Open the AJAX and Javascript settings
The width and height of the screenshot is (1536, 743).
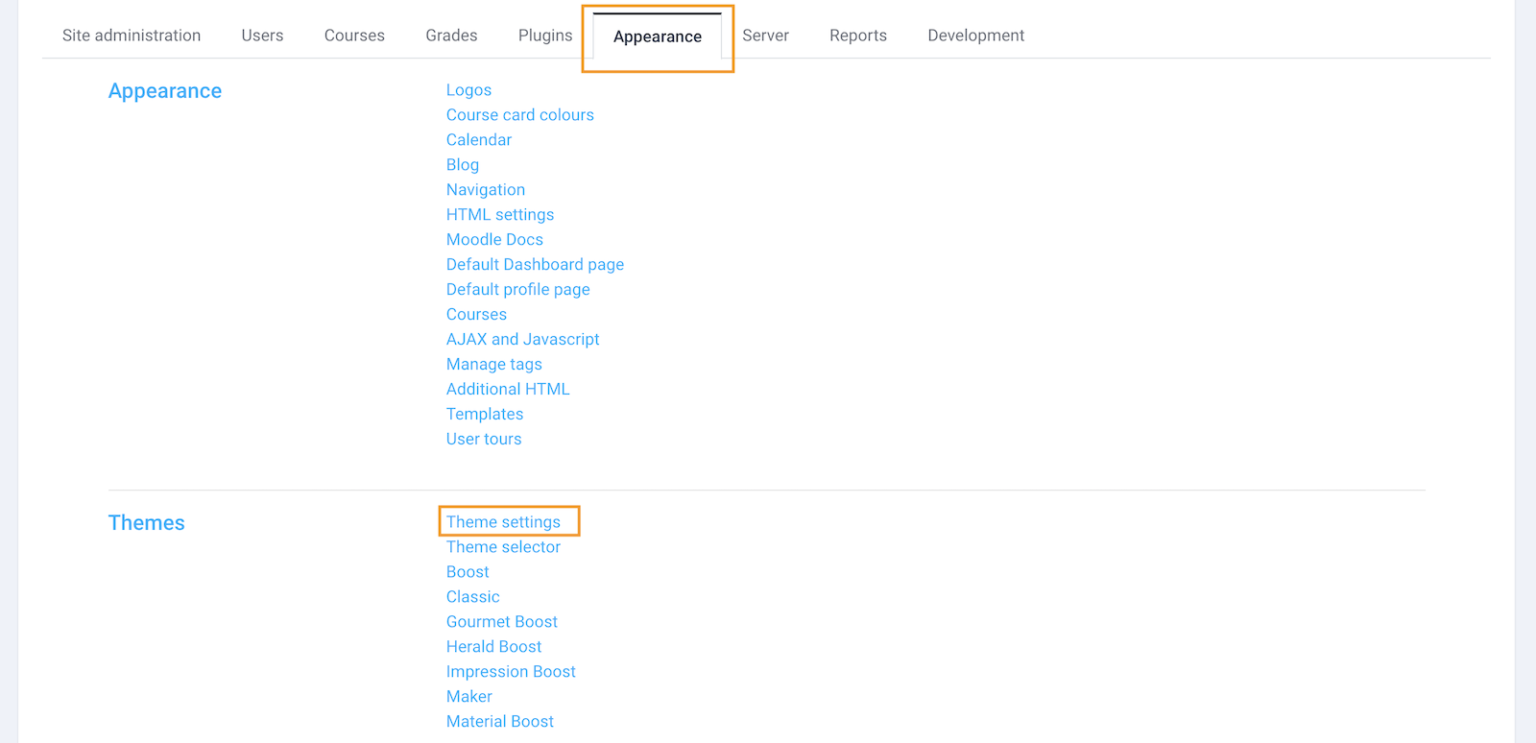pos(522,339)
